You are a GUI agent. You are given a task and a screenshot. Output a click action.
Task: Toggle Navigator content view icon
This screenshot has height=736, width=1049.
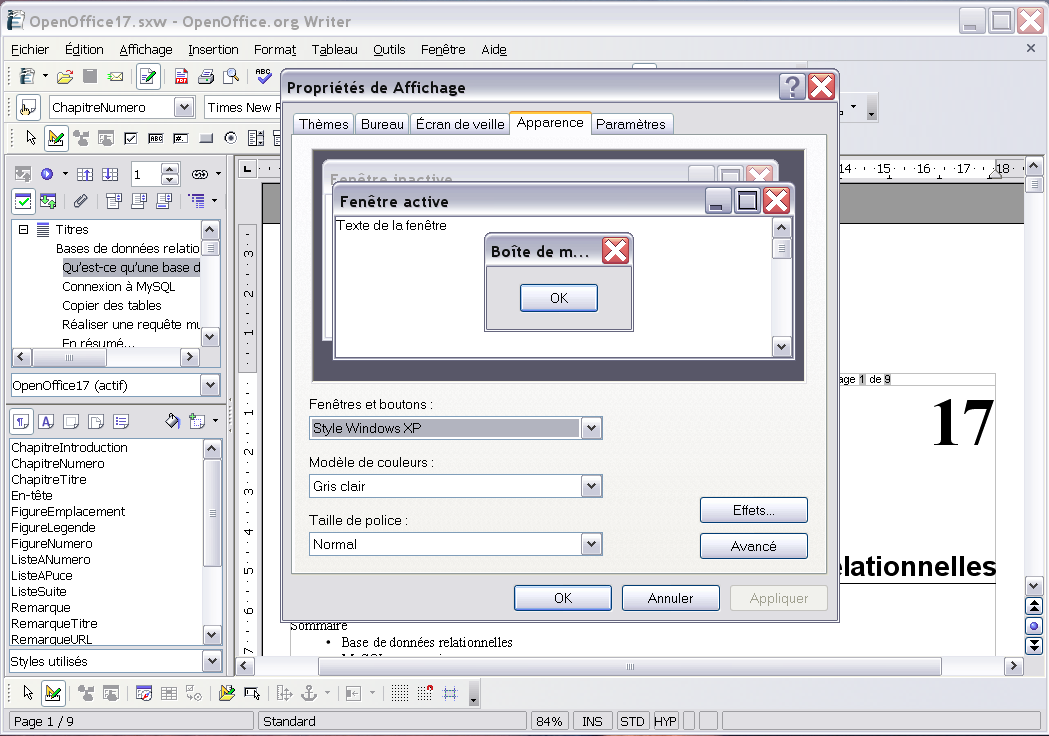click(x=47, y=200)
